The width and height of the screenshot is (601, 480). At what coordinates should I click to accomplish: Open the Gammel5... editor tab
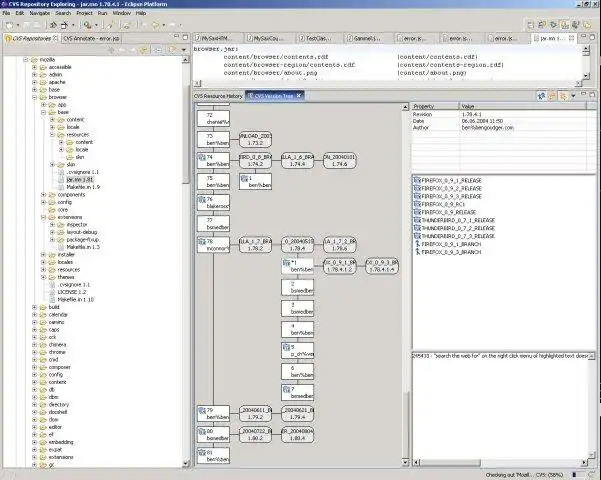pos(363,38)
